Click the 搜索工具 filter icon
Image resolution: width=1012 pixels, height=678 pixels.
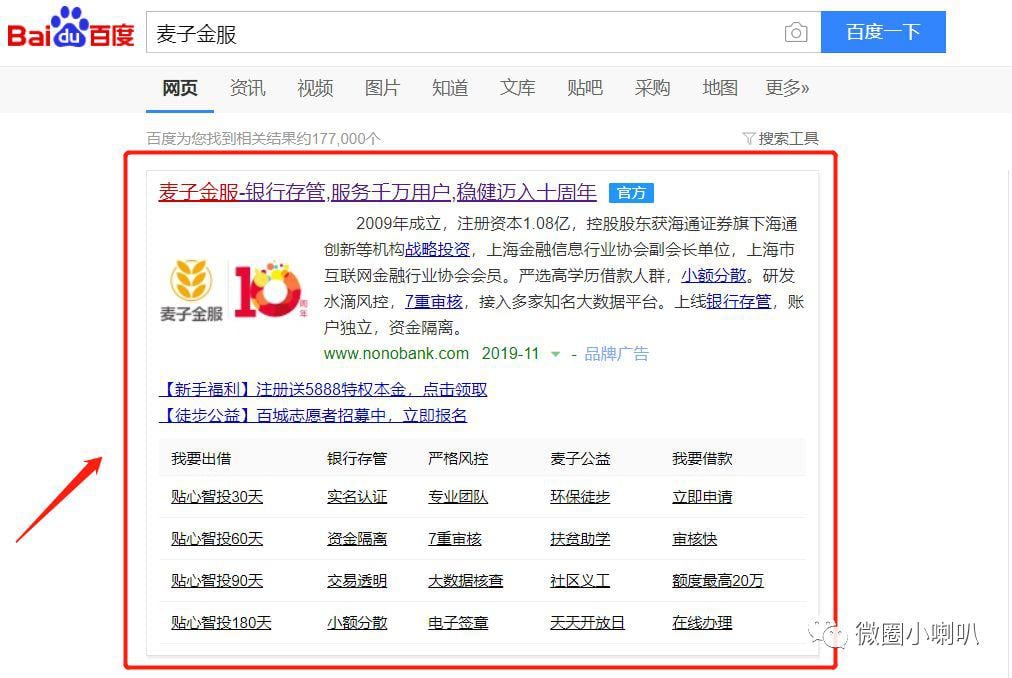click(749, 138)
